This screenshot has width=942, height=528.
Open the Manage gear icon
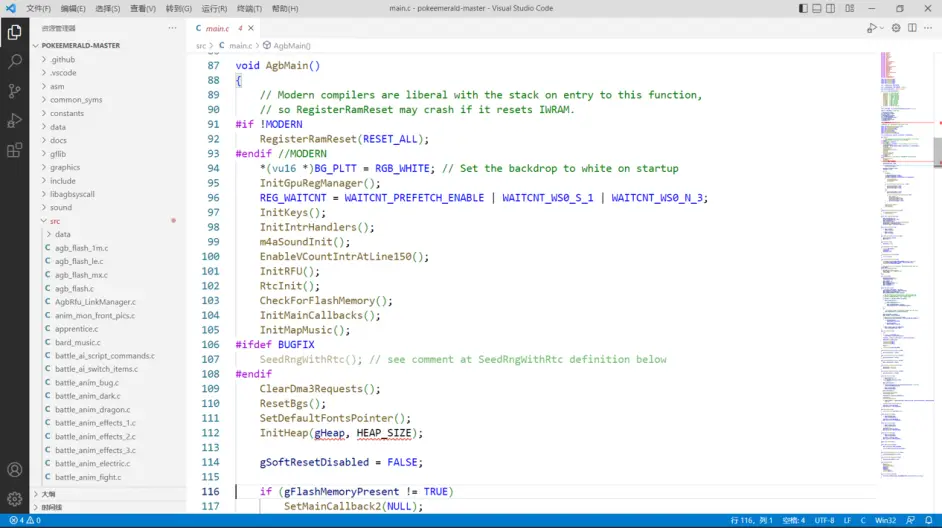click(x=14, y=499)
